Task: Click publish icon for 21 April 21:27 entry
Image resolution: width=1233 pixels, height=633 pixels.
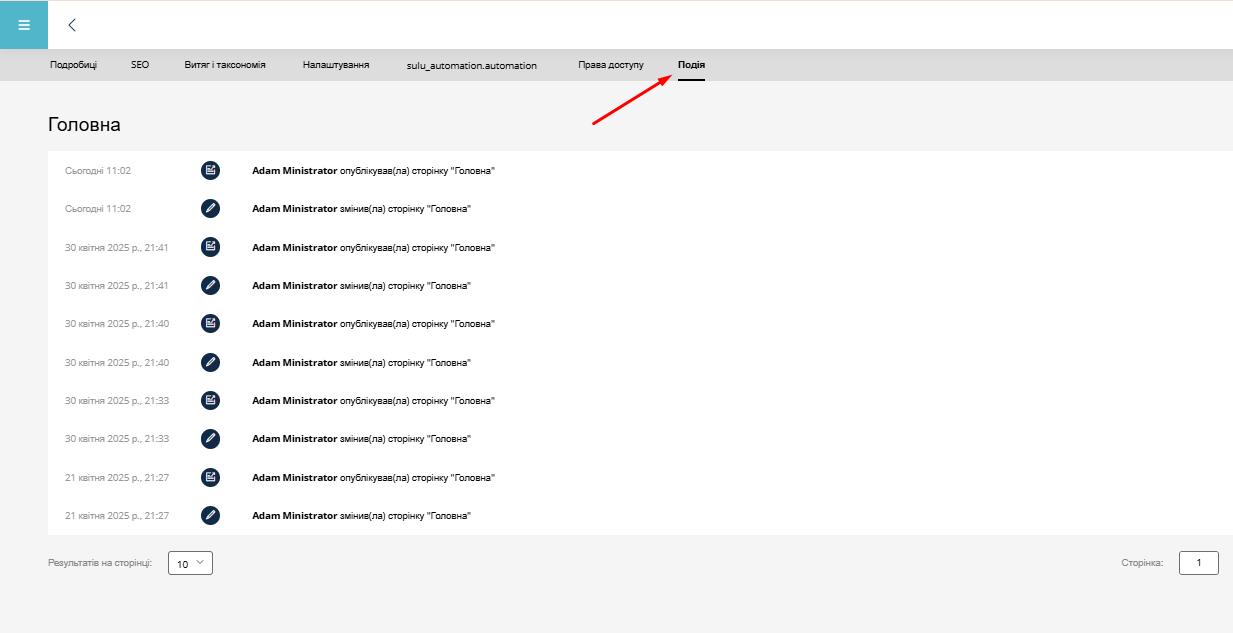Action: pos(210,478)
